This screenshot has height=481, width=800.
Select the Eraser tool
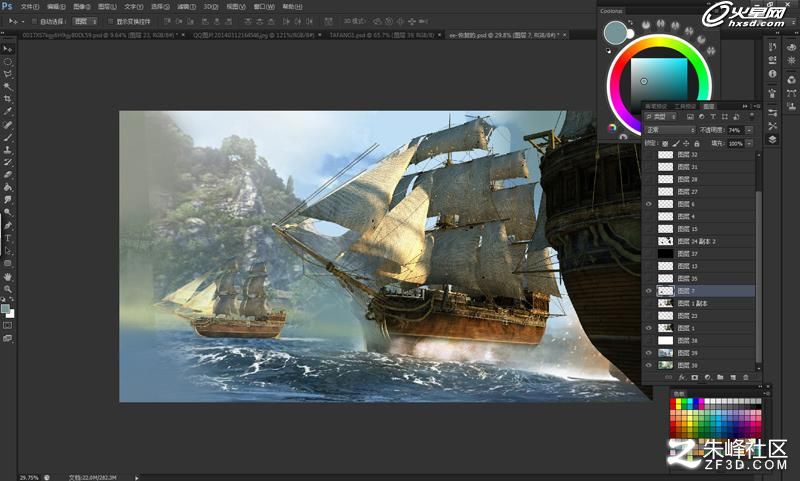click(x=7, y=175)
